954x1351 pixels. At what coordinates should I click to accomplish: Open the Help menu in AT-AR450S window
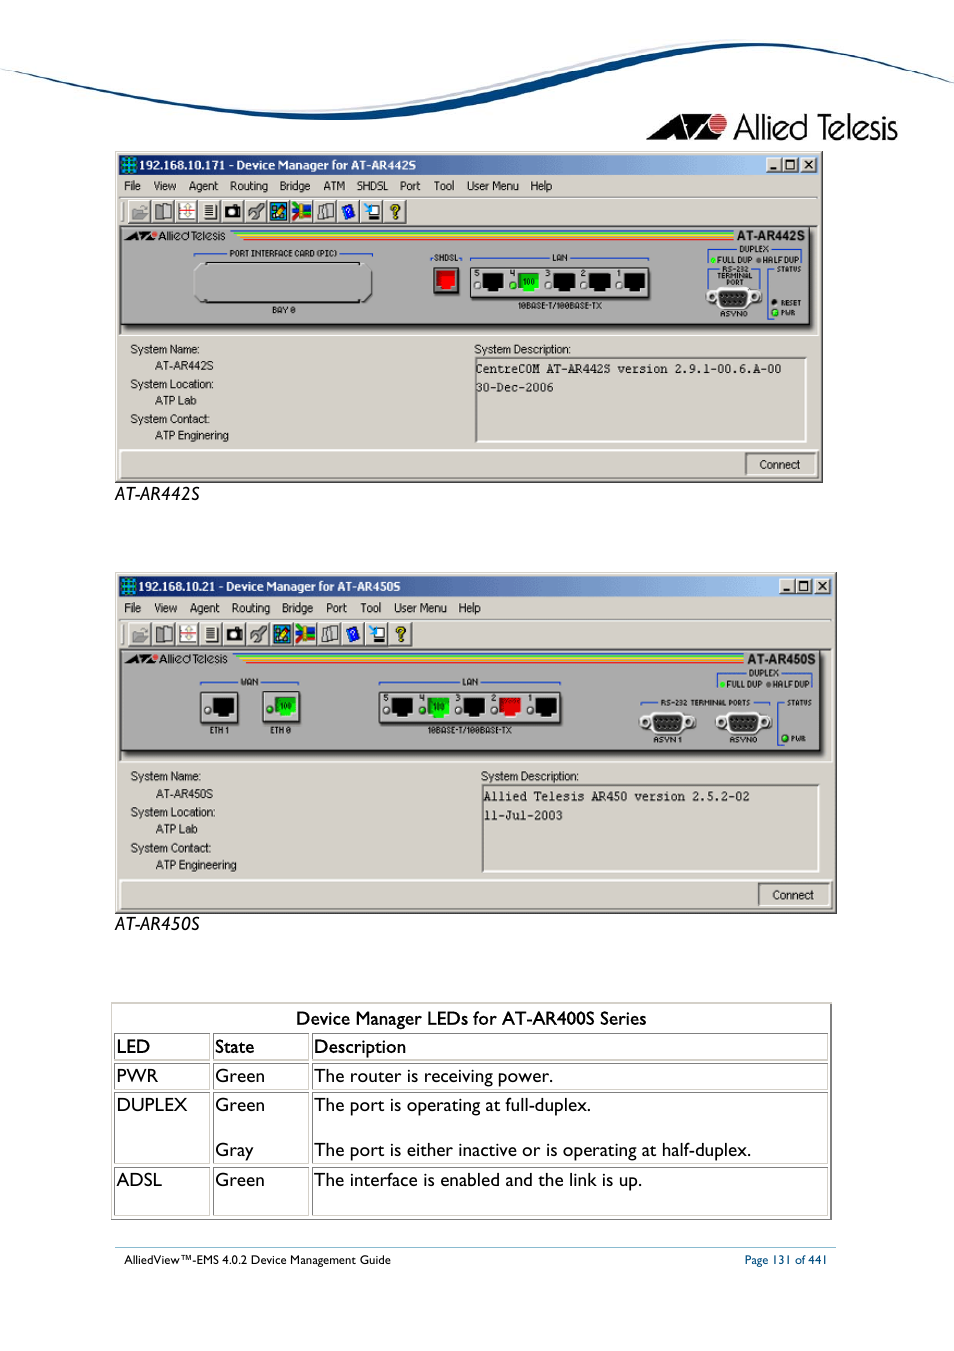click(470, 608)
